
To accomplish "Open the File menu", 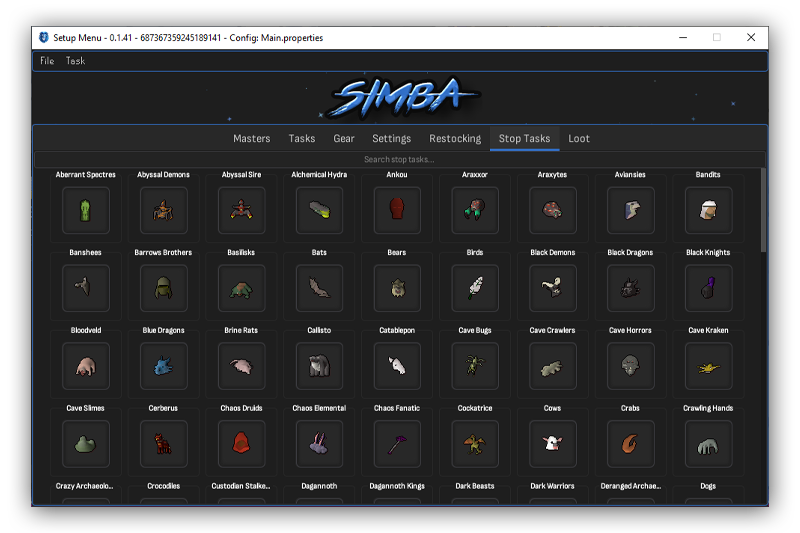I will click(x=47, y=61).
